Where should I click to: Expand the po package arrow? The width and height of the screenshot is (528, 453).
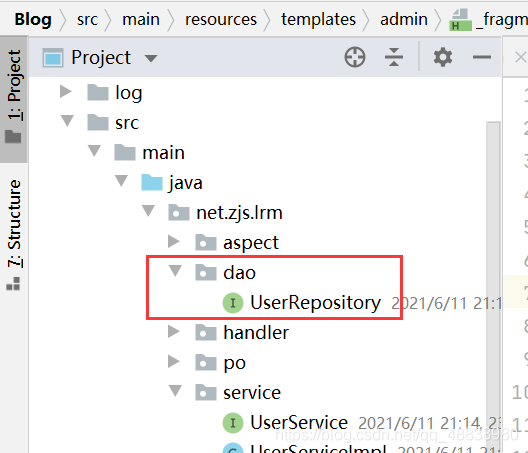(174, 361)
